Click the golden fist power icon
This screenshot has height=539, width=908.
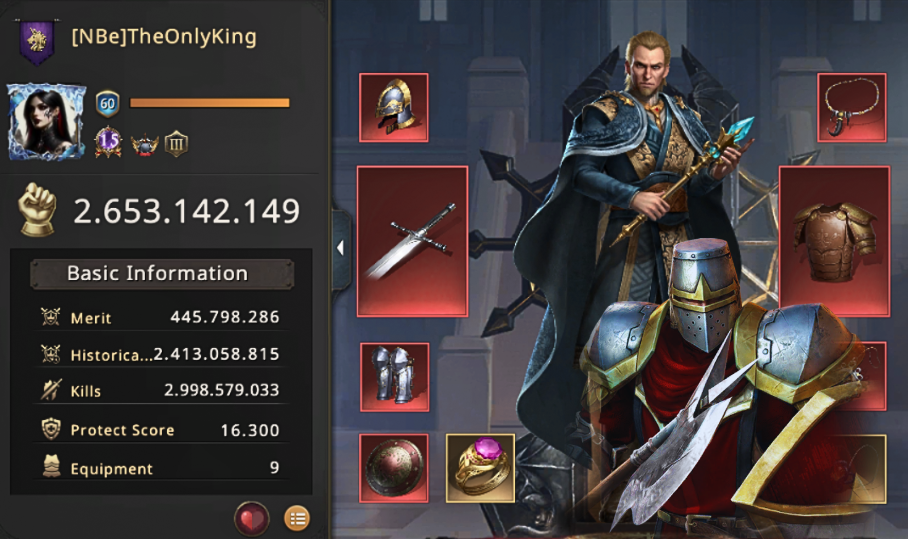(38, 210)
